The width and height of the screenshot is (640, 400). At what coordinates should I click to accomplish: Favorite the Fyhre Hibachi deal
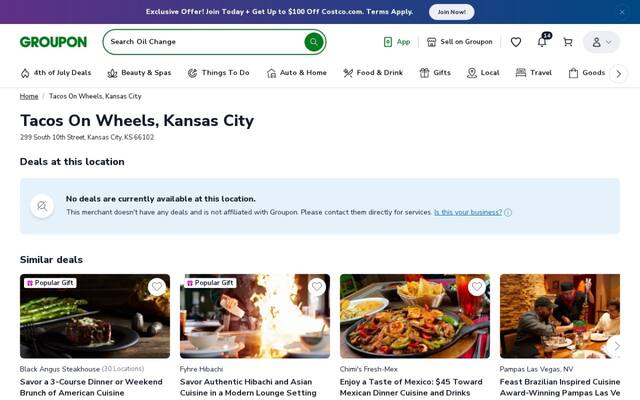tap(317, 287)
